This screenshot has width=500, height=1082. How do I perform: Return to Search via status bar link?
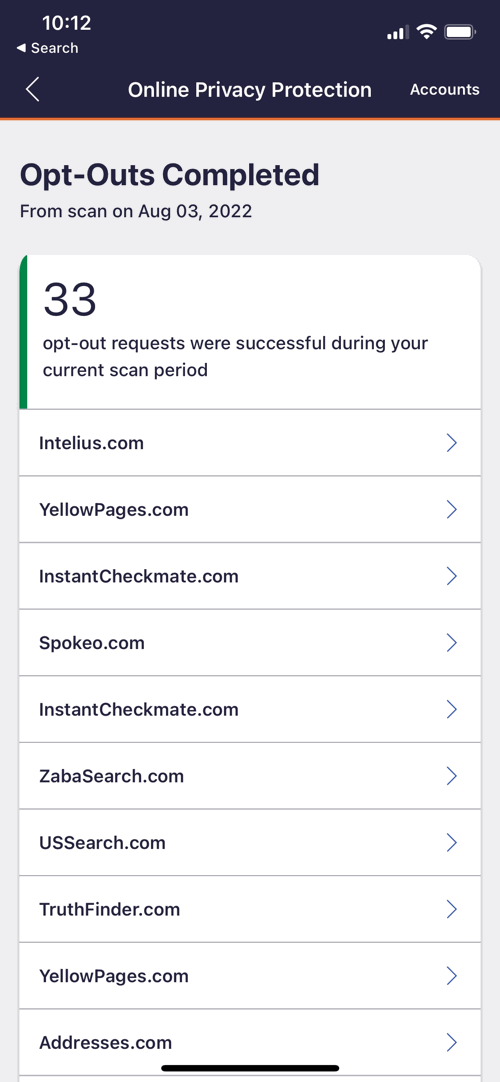(x=48, y=48)
